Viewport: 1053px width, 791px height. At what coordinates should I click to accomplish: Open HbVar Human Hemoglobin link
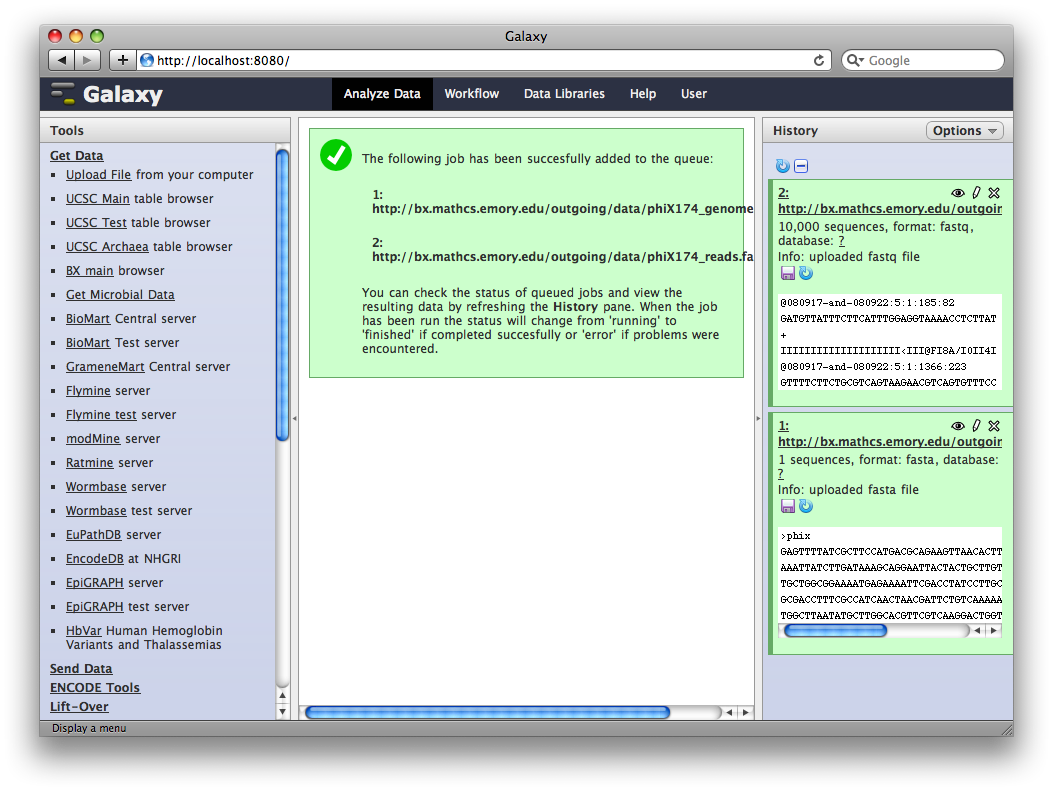(83, 631)
